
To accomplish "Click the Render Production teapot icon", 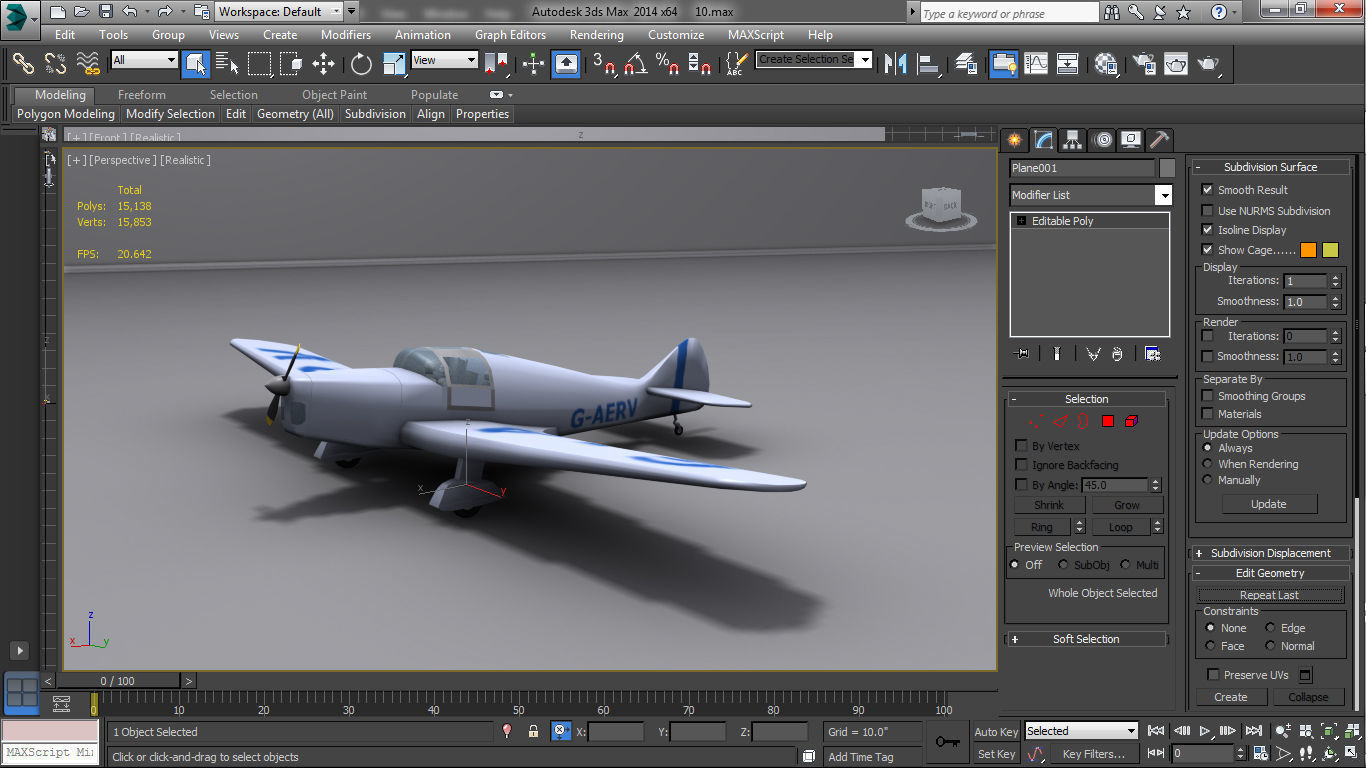I will (x=1208, y=64).
